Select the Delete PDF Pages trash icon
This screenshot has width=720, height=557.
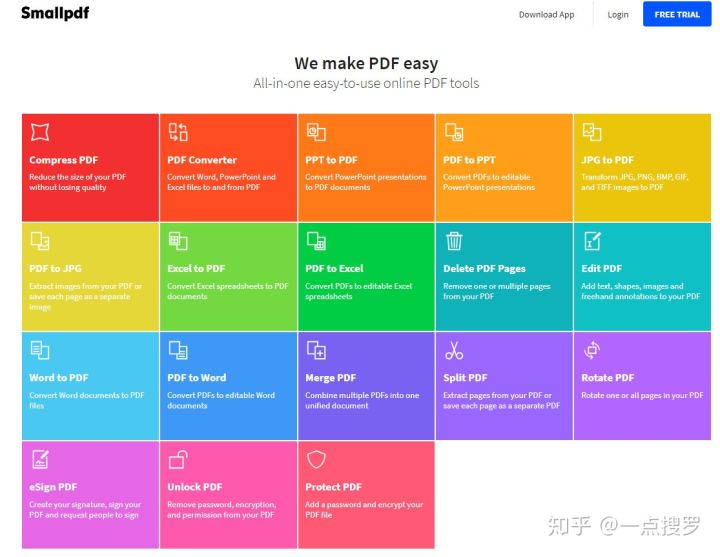(x=454, y=241)
